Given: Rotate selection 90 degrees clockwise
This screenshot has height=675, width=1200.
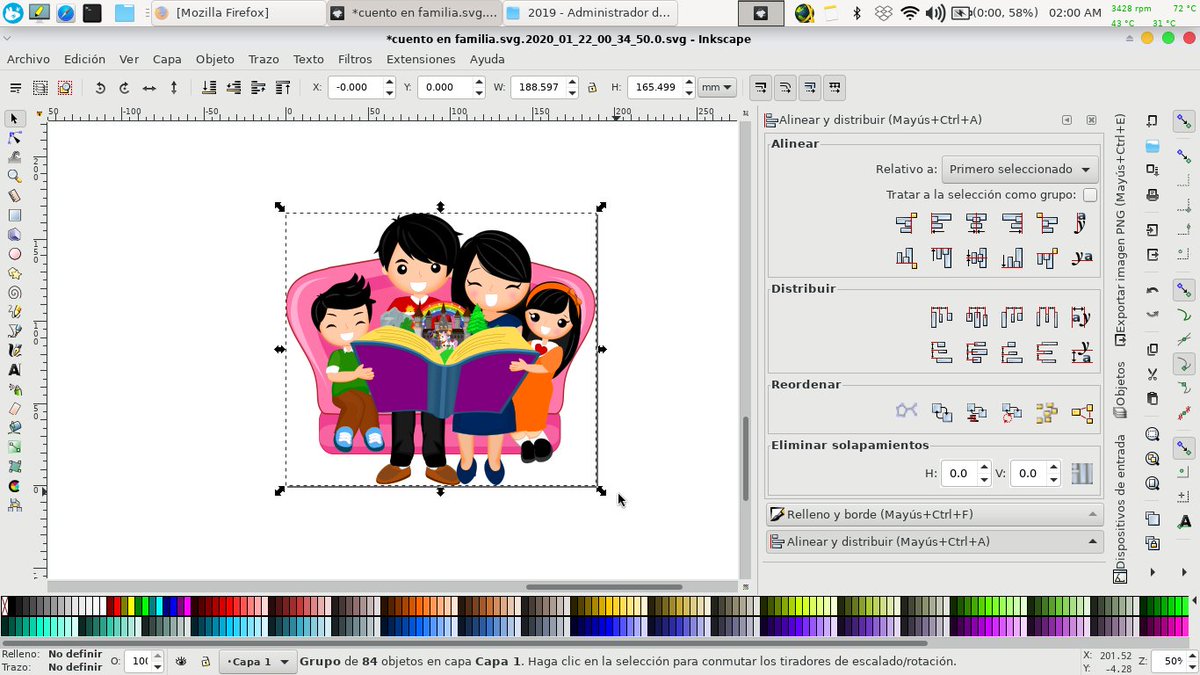Looking at the screenshot, I should tap(124, 88).
